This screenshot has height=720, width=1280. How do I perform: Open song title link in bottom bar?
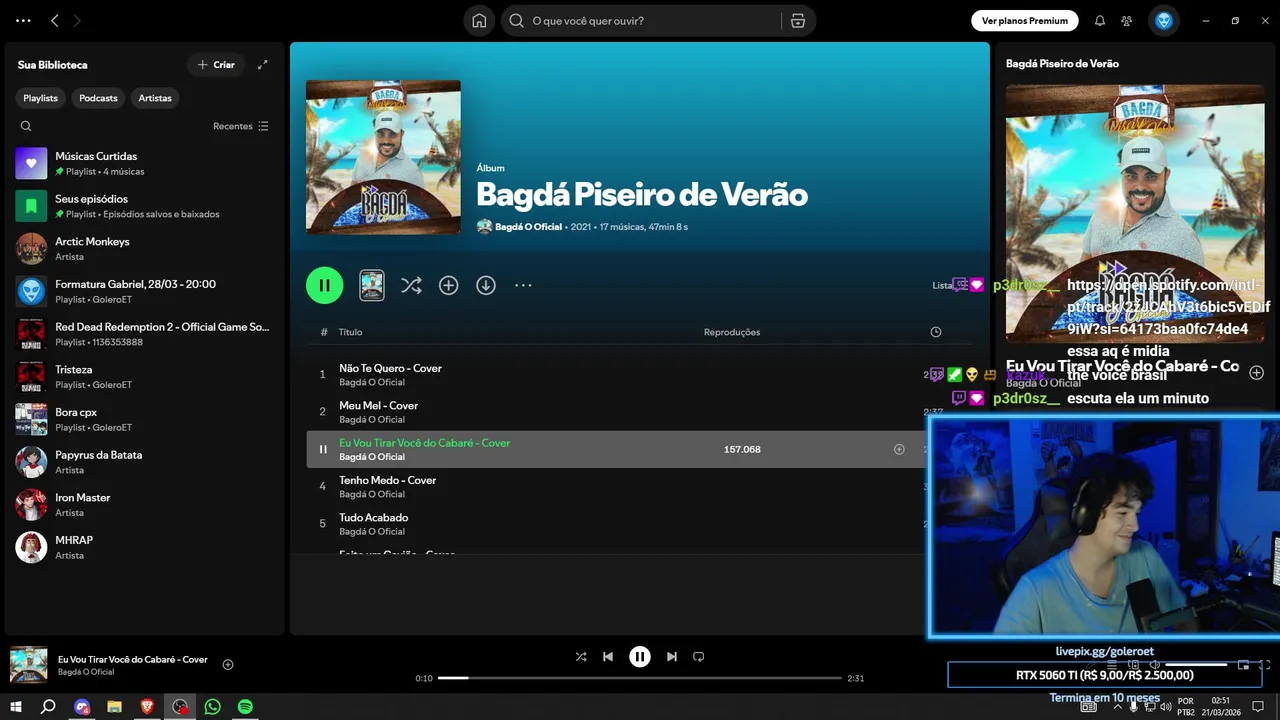click(x=133, y=660)
